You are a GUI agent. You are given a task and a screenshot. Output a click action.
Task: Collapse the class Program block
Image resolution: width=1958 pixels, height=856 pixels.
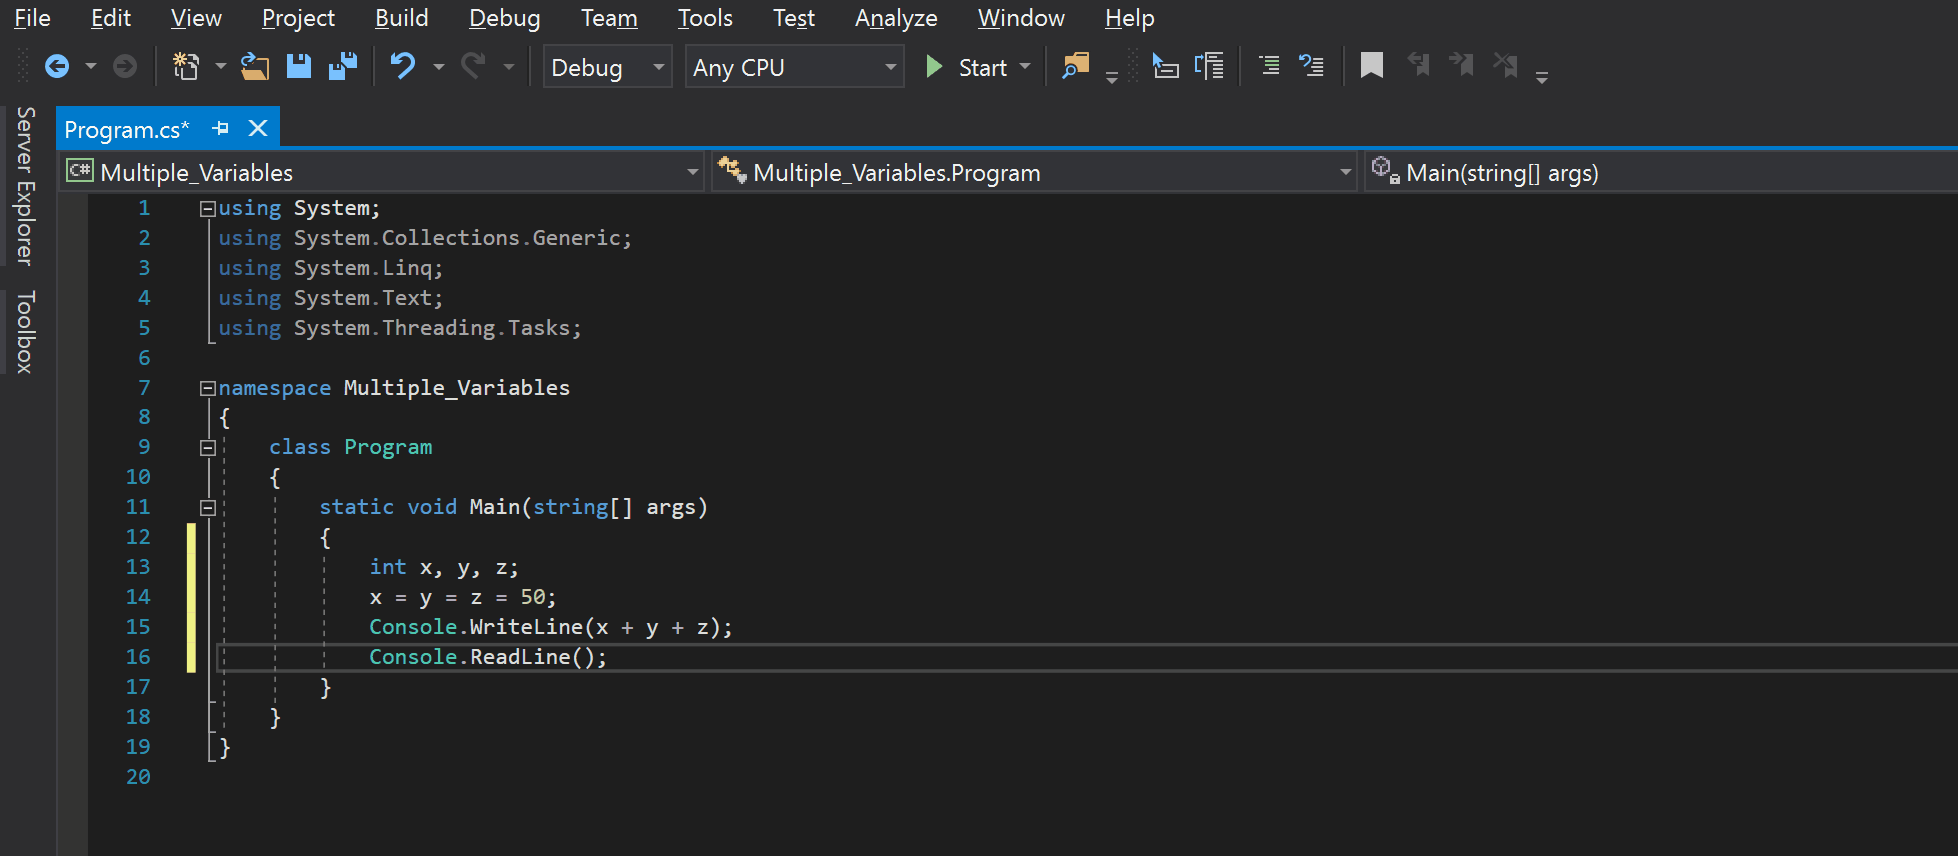coord(208,448)
